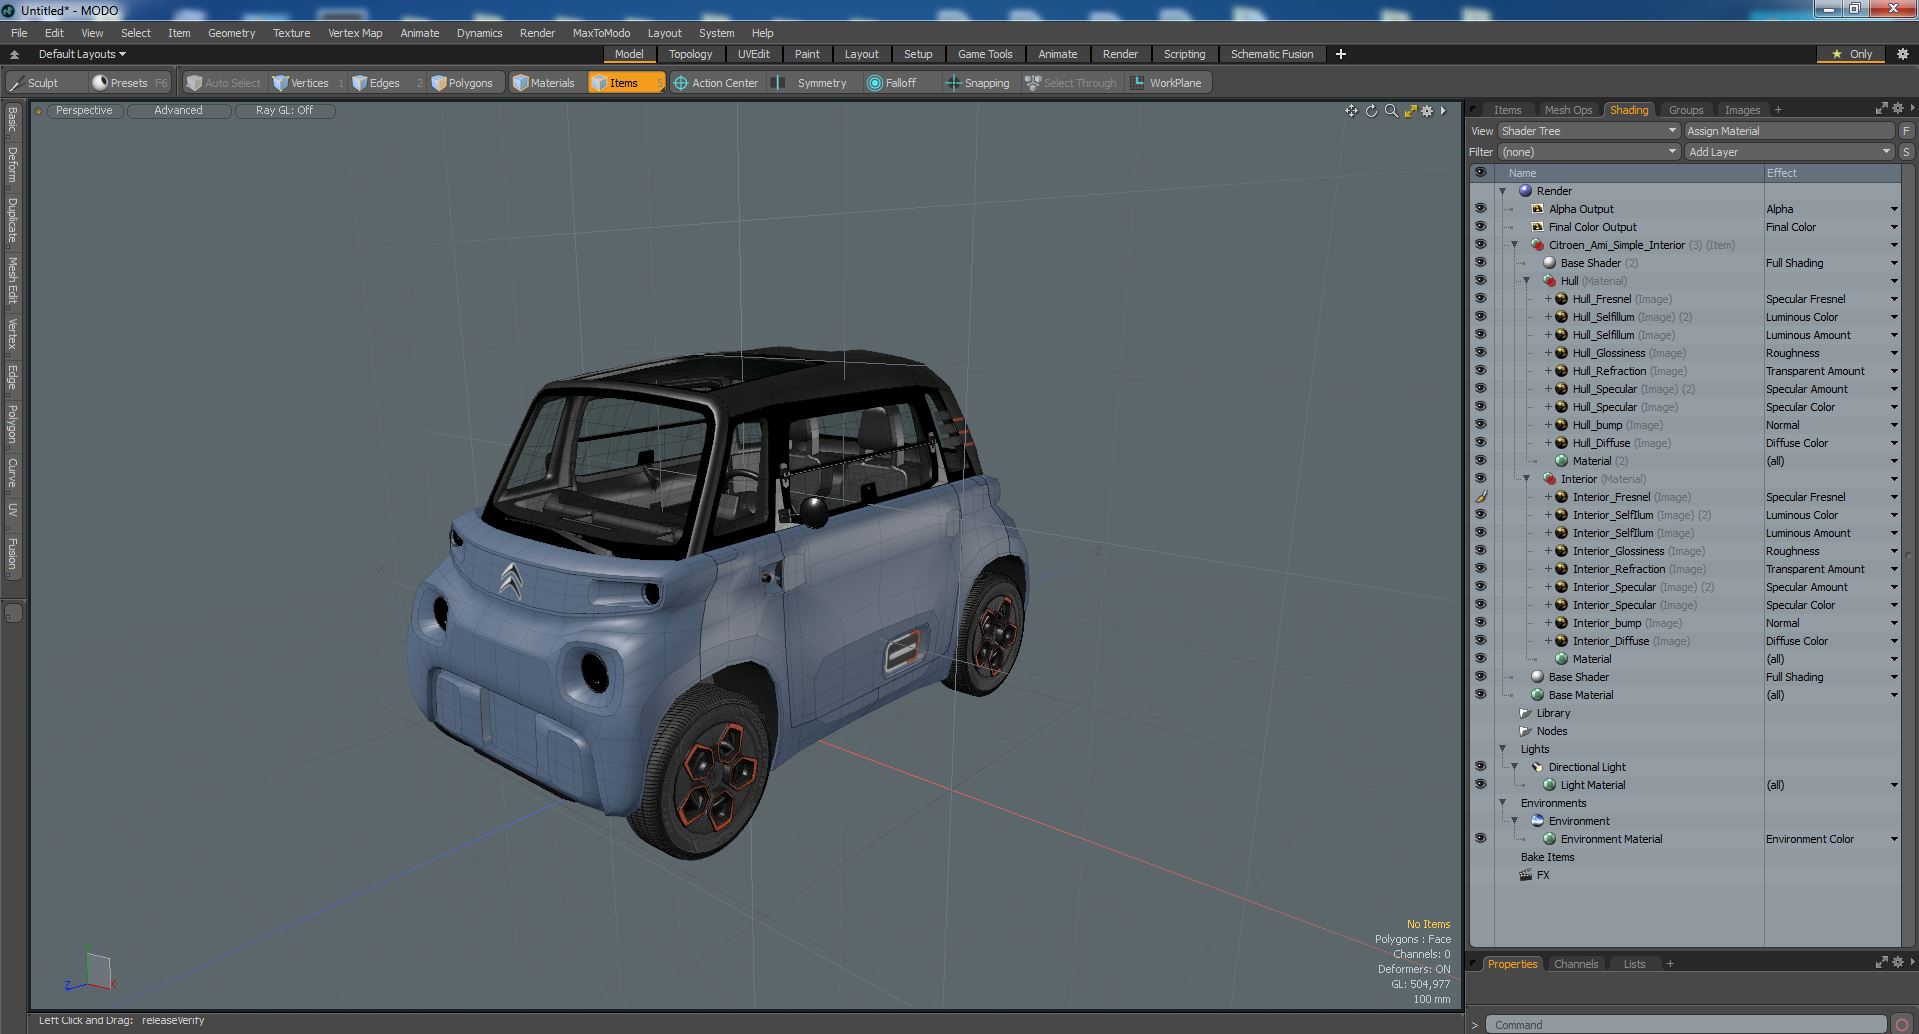Open the viewport settings gear

click(x=1427, y=111)
